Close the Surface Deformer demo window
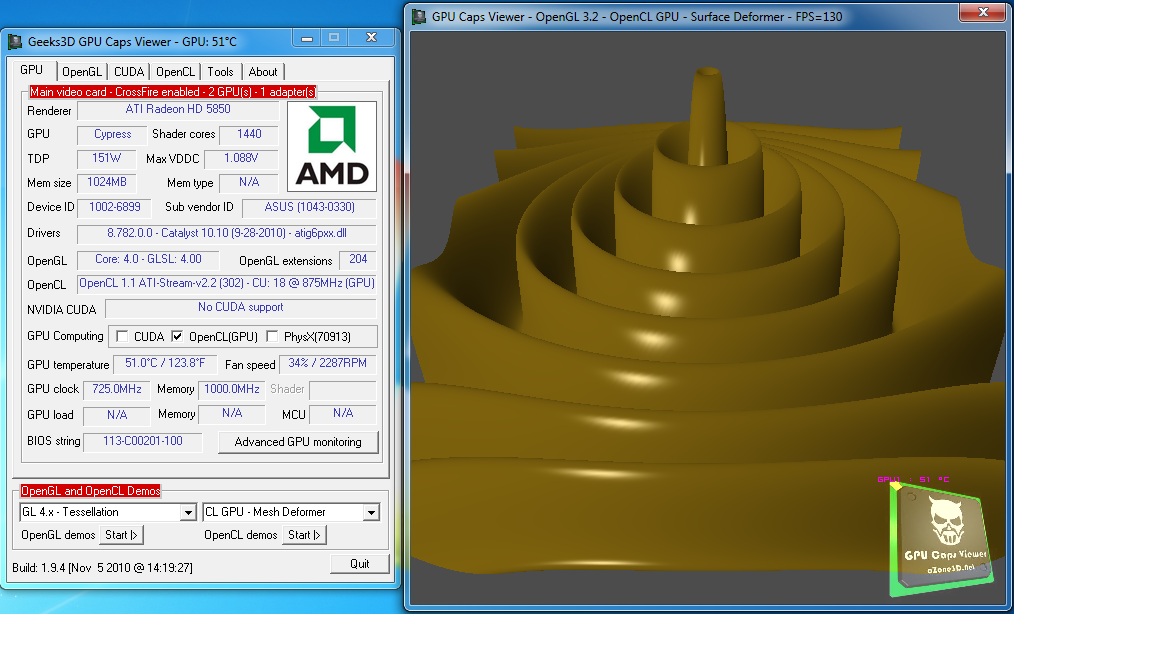1152x648 pixels. pyautogui.click(x=983, y=12)
